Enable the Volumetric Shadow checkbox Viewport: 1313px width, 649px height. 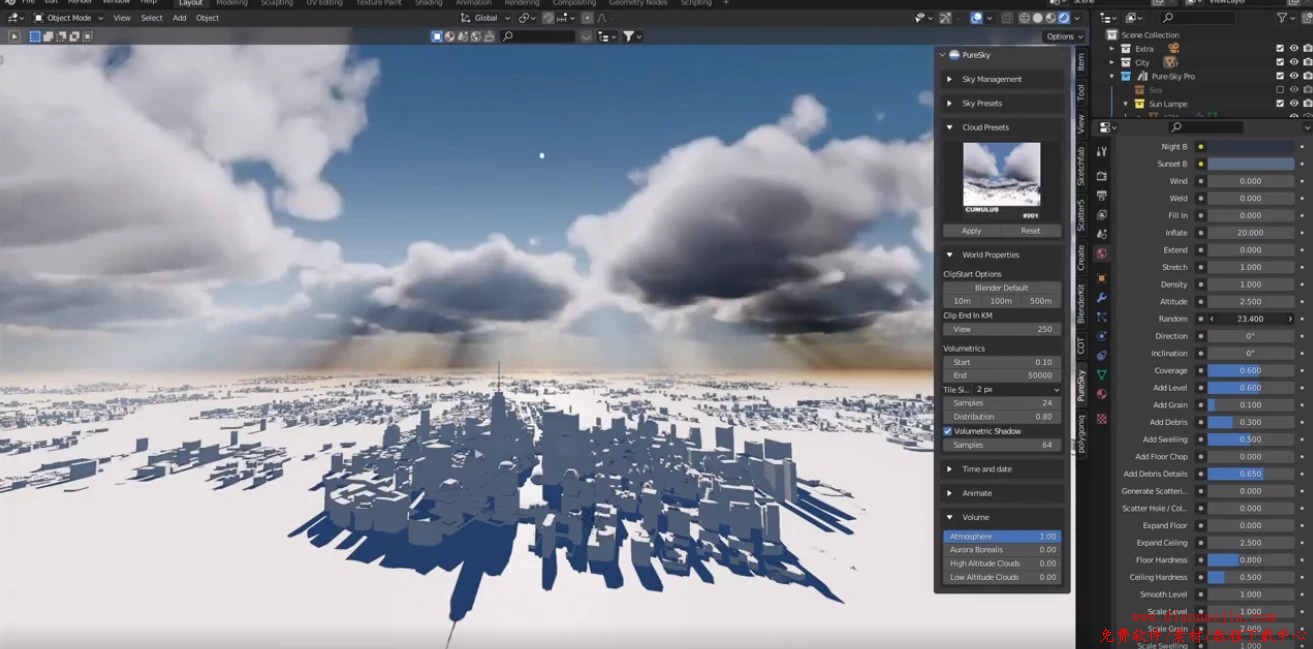tap(948, 431)
